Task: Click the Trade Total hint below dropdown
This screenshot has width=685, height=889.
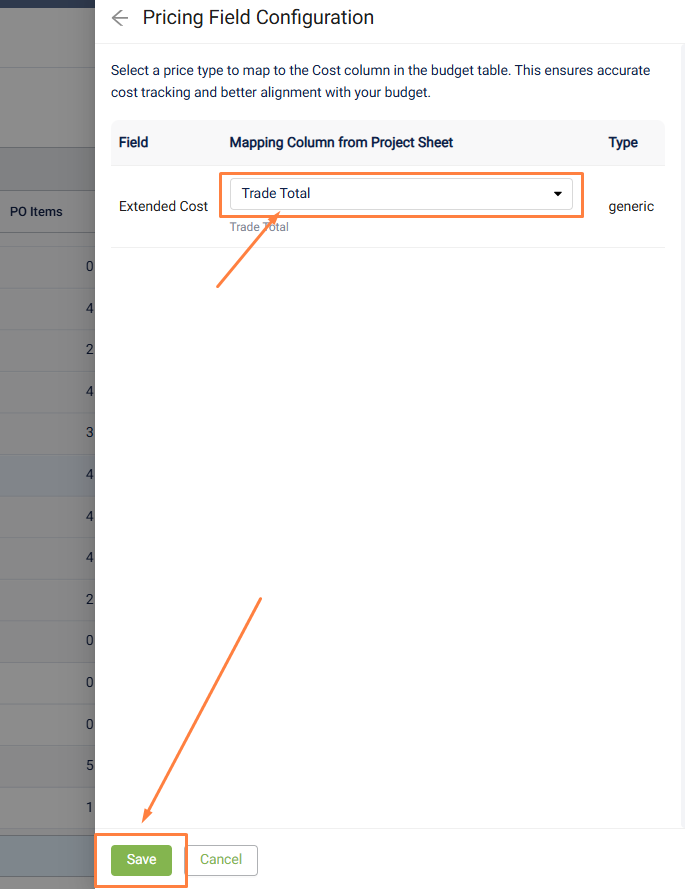Action: click(x=259, y=227)
